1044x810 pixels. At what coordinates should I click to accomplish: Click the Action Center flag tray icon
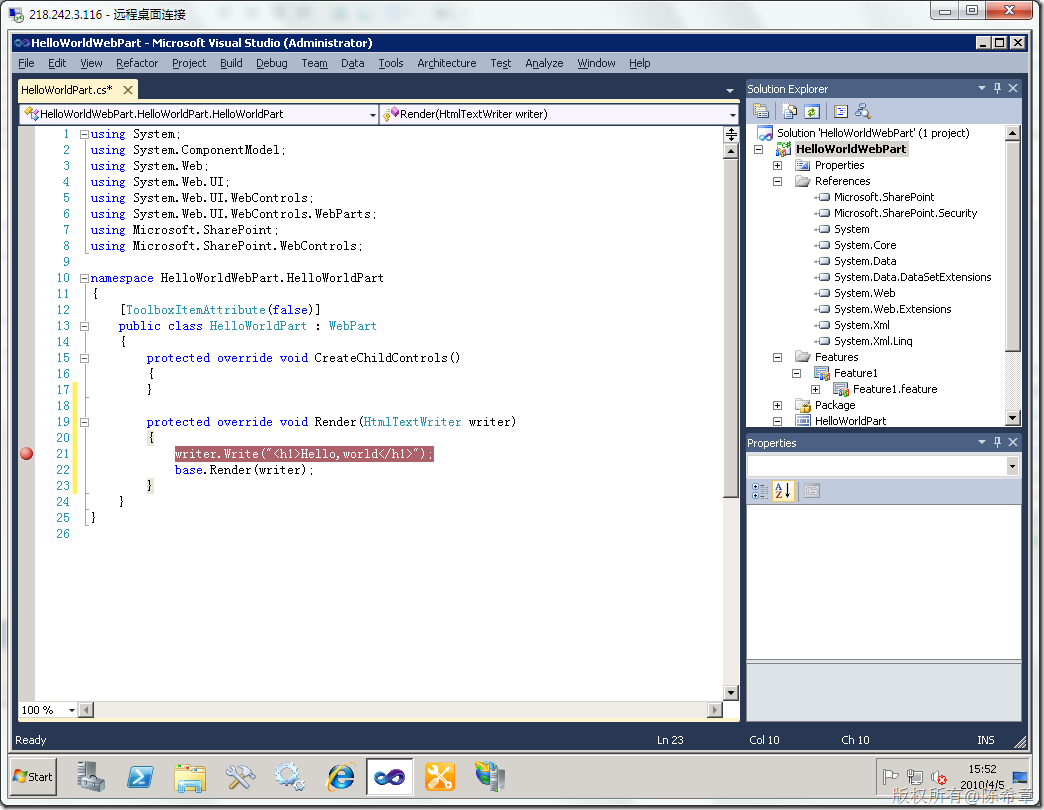(x=890, y=777)
